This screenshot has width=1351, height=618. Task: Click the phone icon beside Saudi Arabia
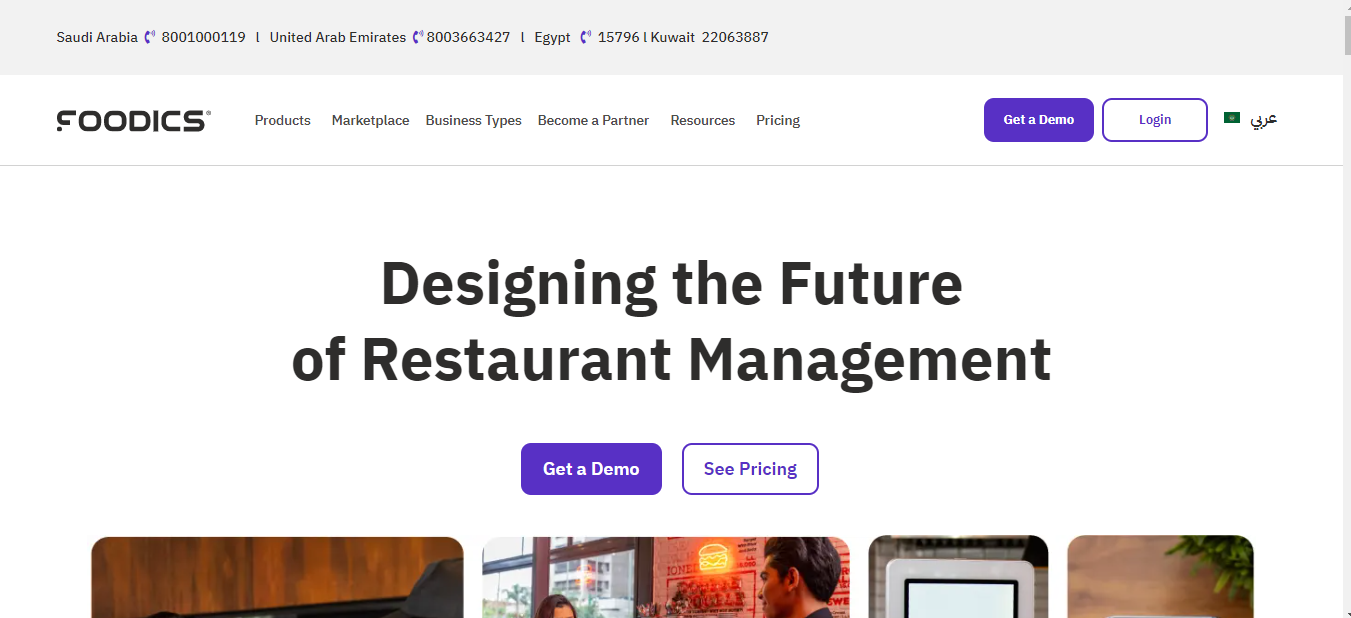click(150, 37)
